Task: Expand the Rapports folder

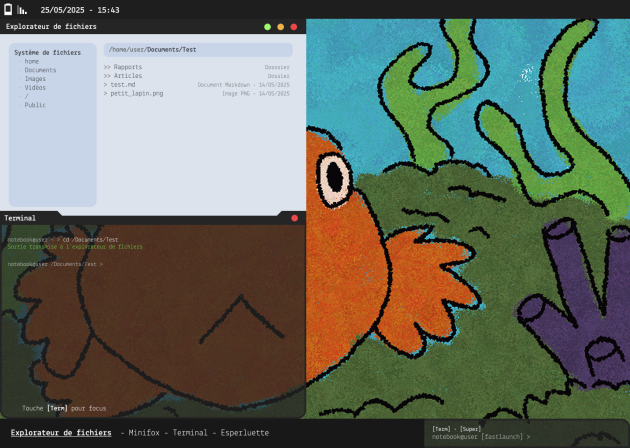Action: click(126, 67)
